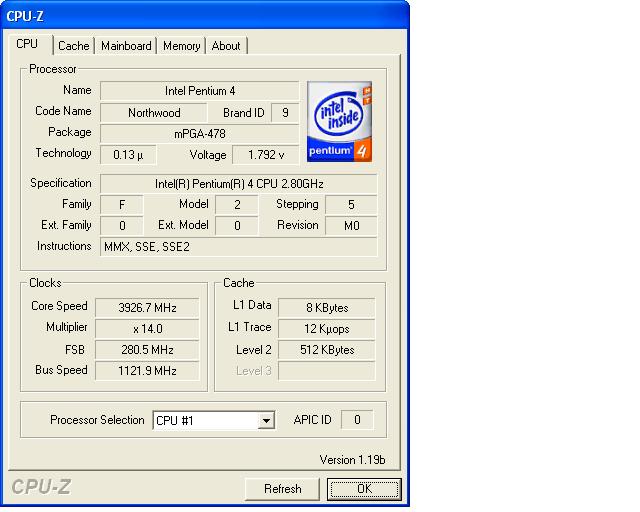Click the Level 2 cache value field
The height and width of the screenshot is (512, 640).
click(327, 350)
